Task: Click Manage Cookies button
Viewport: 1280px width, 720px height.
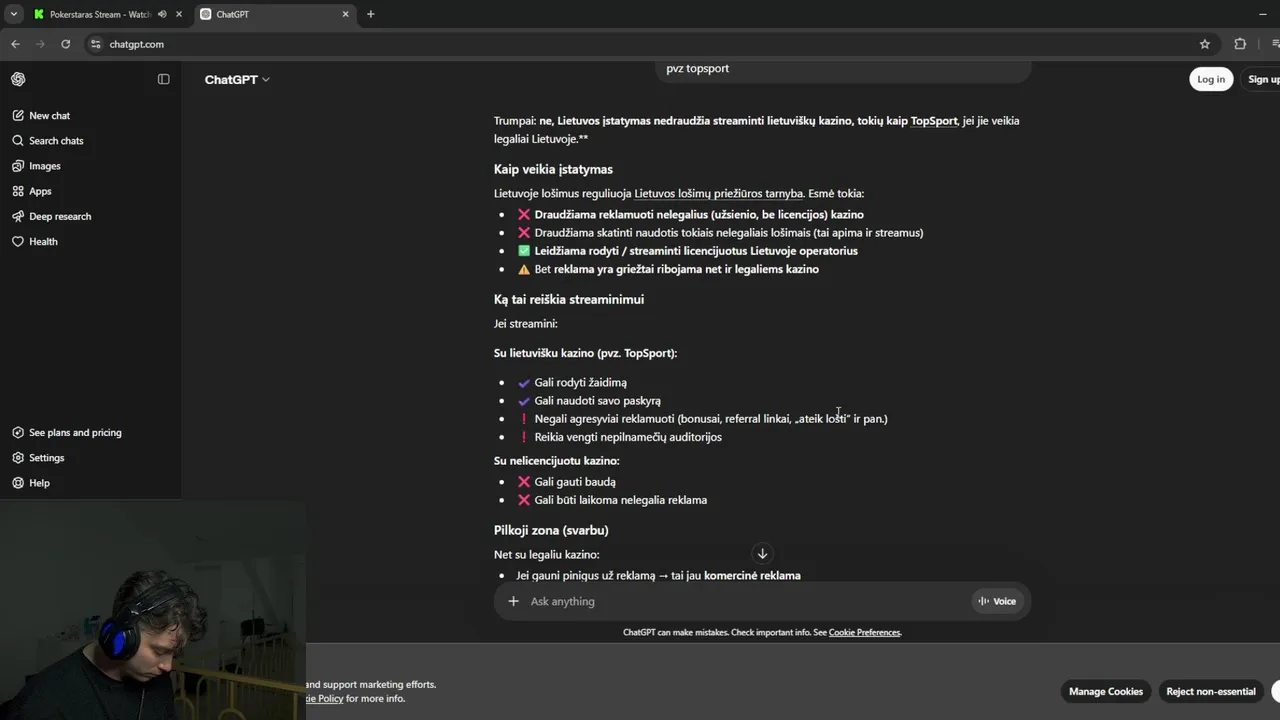Action: pyautogui.click(x=1106, y=691)
